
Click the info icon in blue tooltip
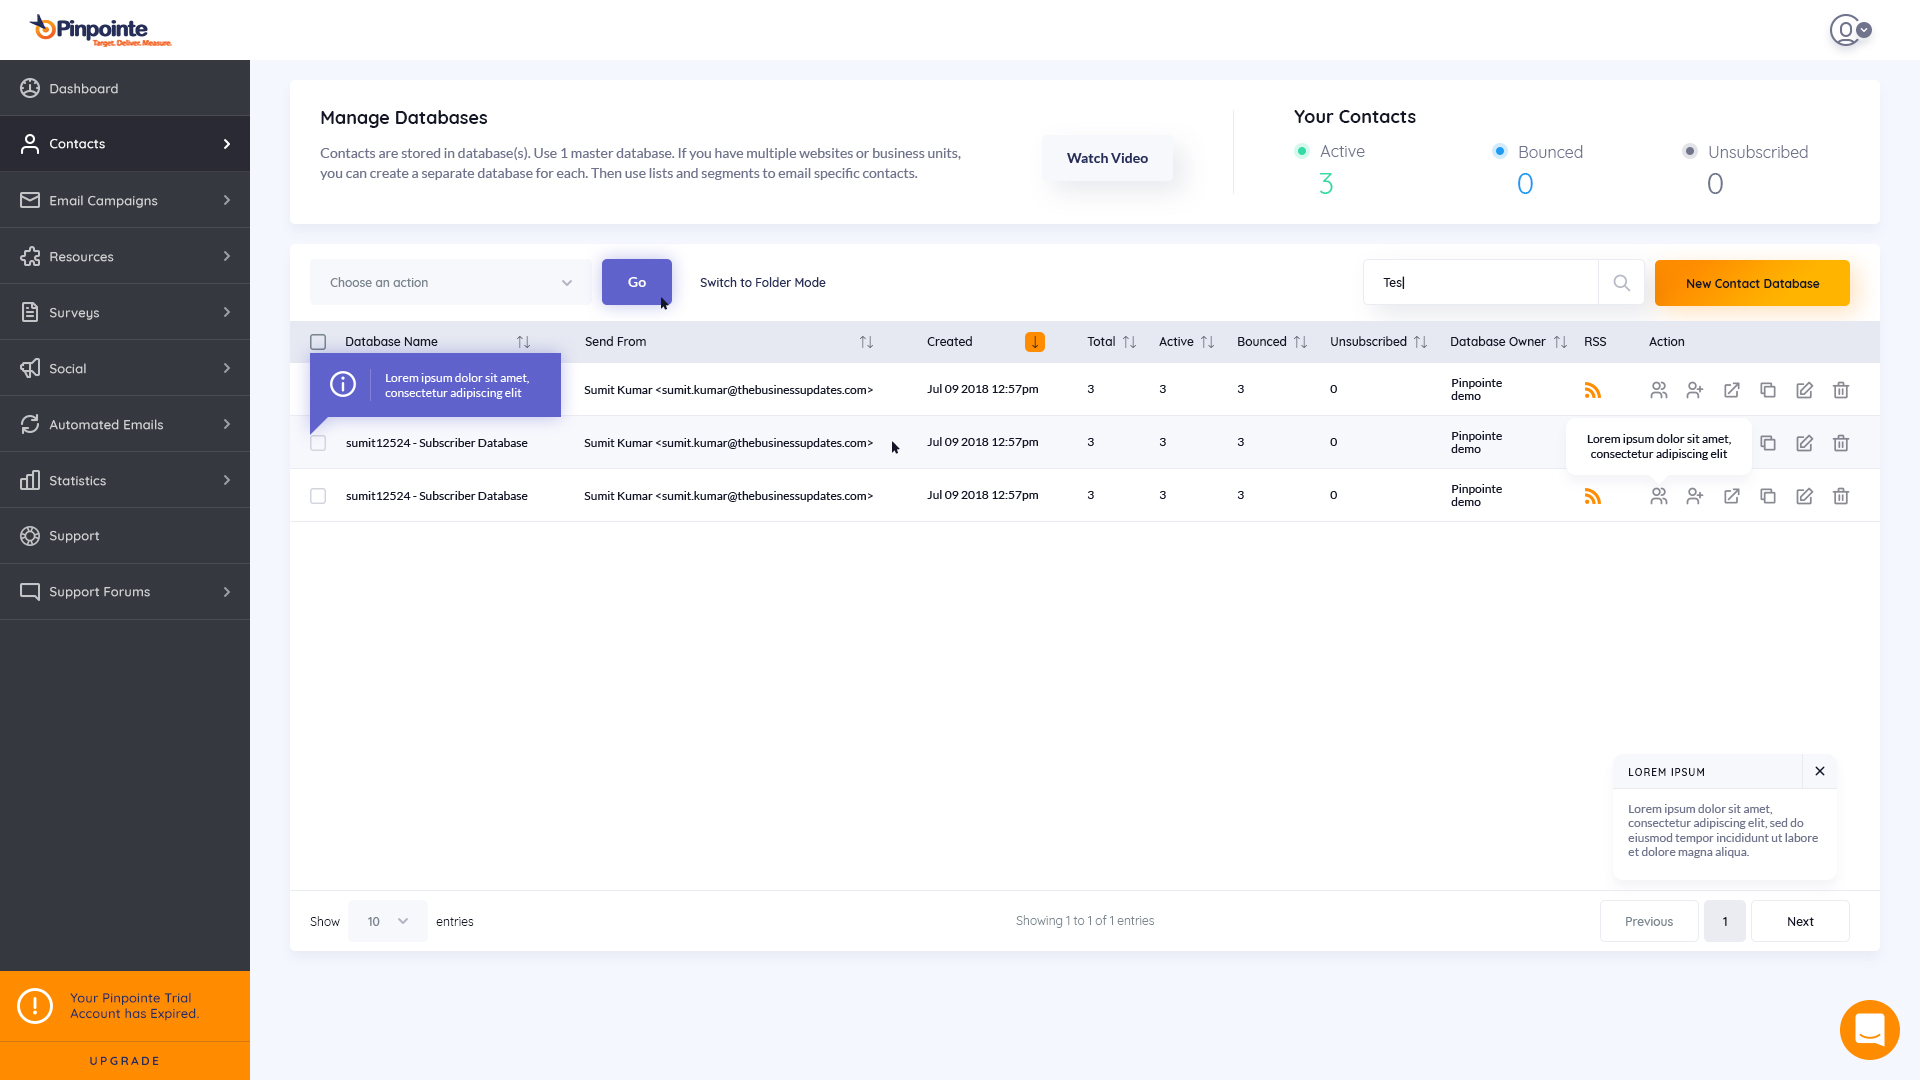click(343, 384)
